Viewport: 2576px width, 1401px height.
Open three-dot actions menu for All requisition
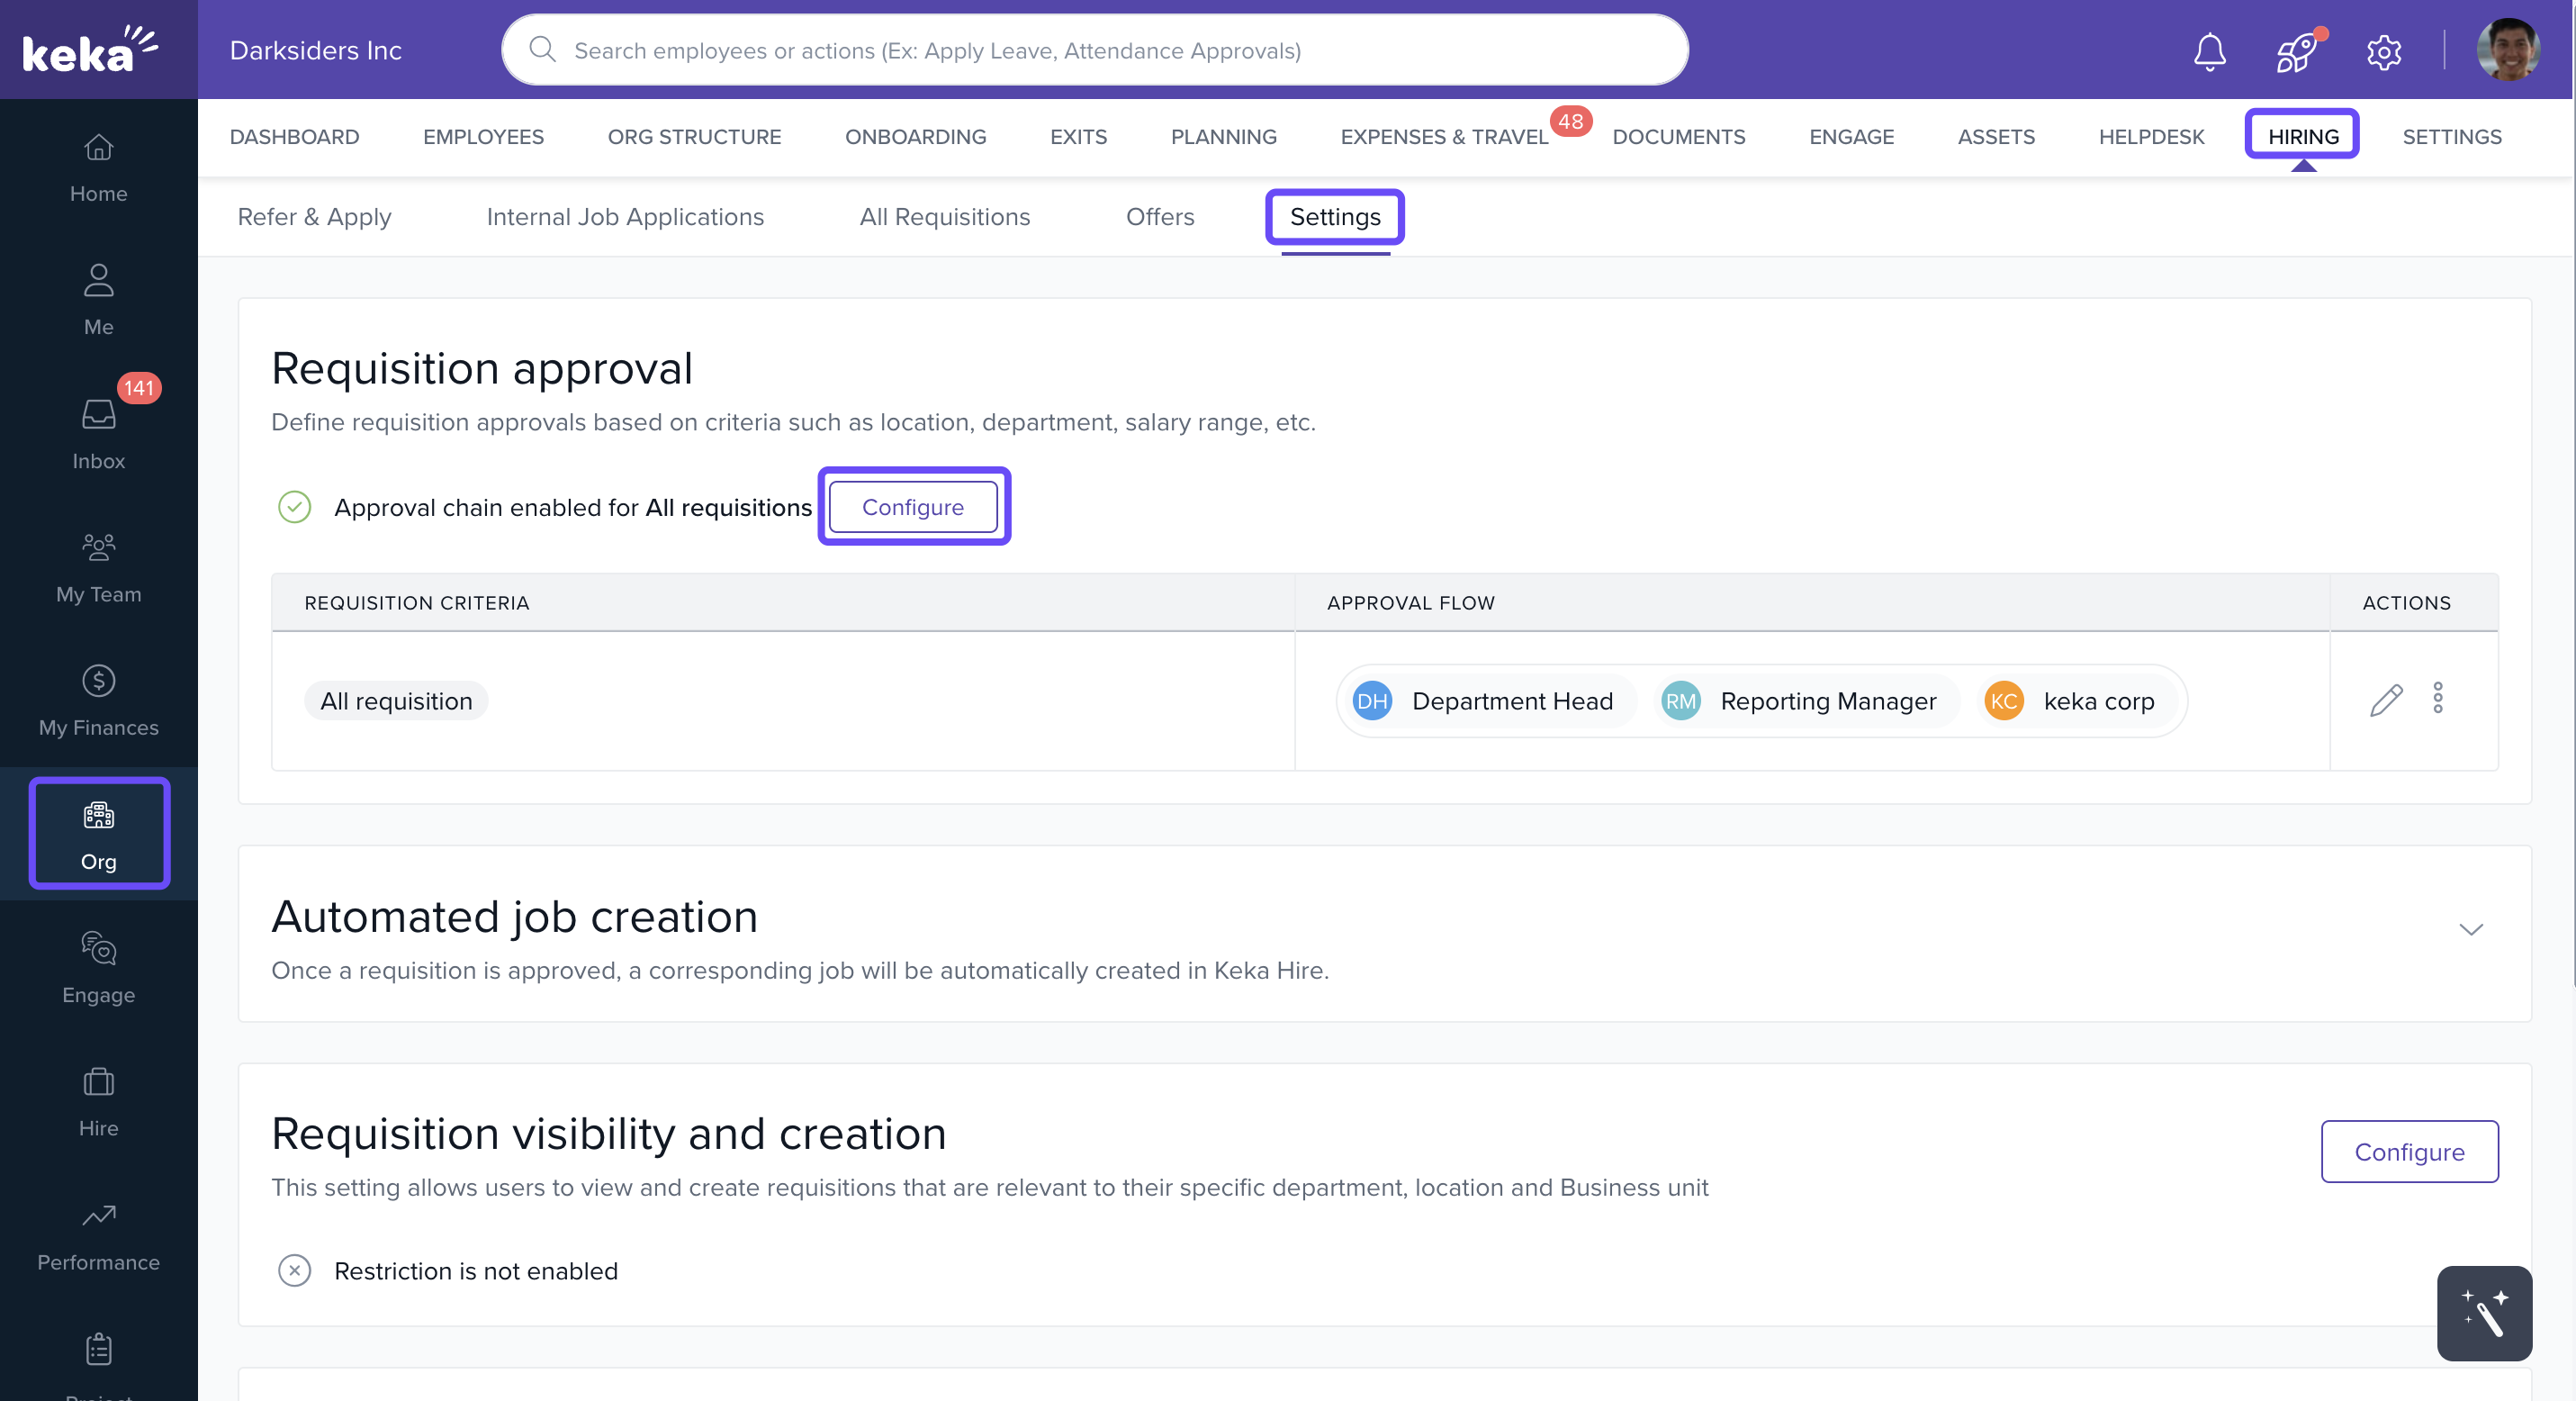(x=2438, y=698)
